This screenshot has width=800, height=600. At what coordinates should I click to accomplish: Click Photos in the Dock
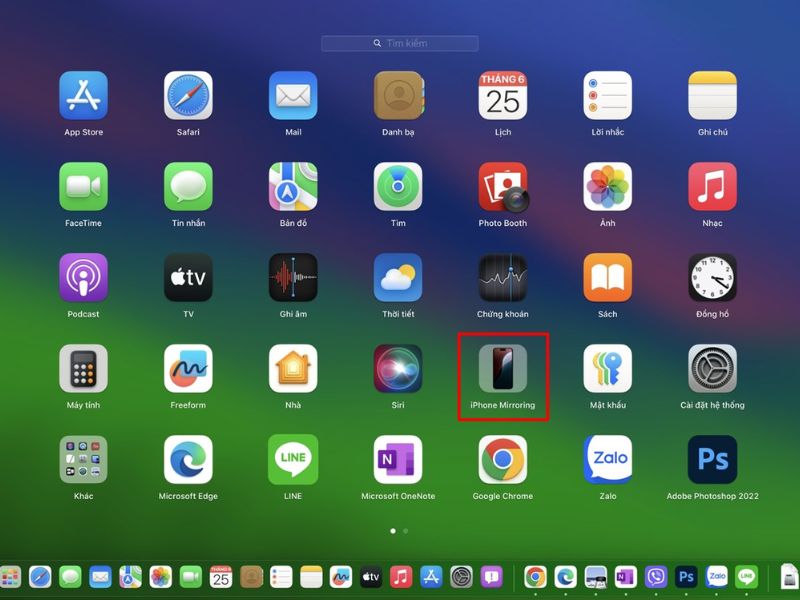pos(161,577)
